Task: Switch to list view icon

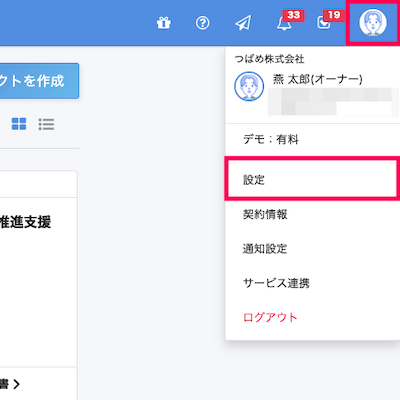Action: pos(46,124)
